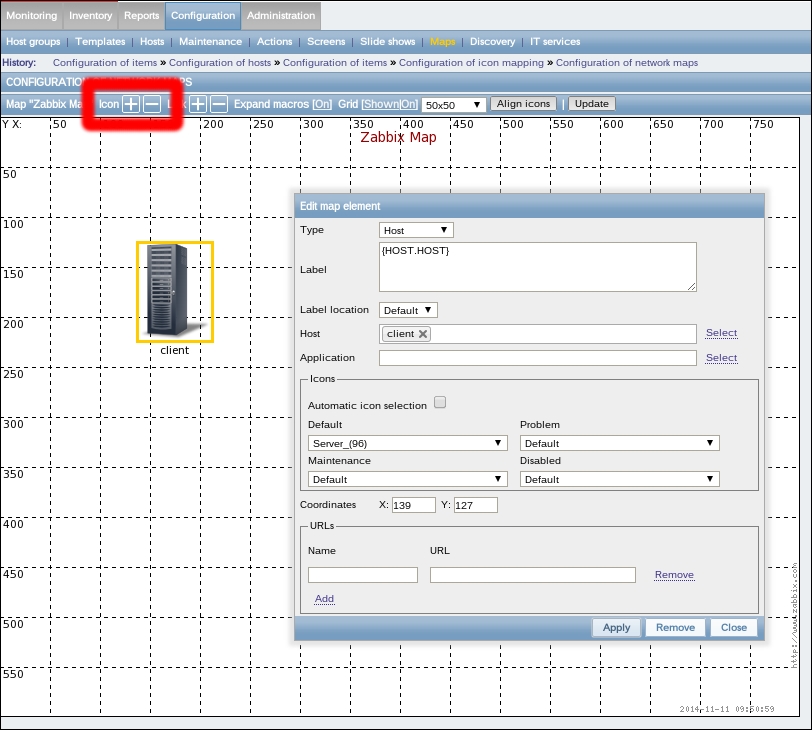Click the Link minus button to remove link
The width and height of the screenshot is (812, 730).
tap(219, 104)
